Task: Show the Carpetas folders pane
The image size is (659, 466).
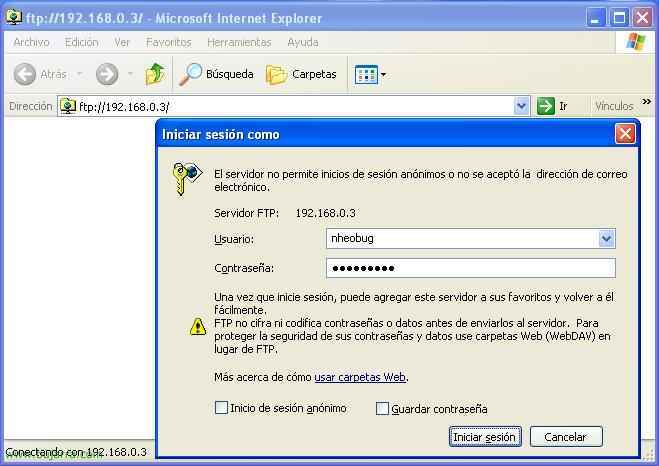Action: click(301, 74)
